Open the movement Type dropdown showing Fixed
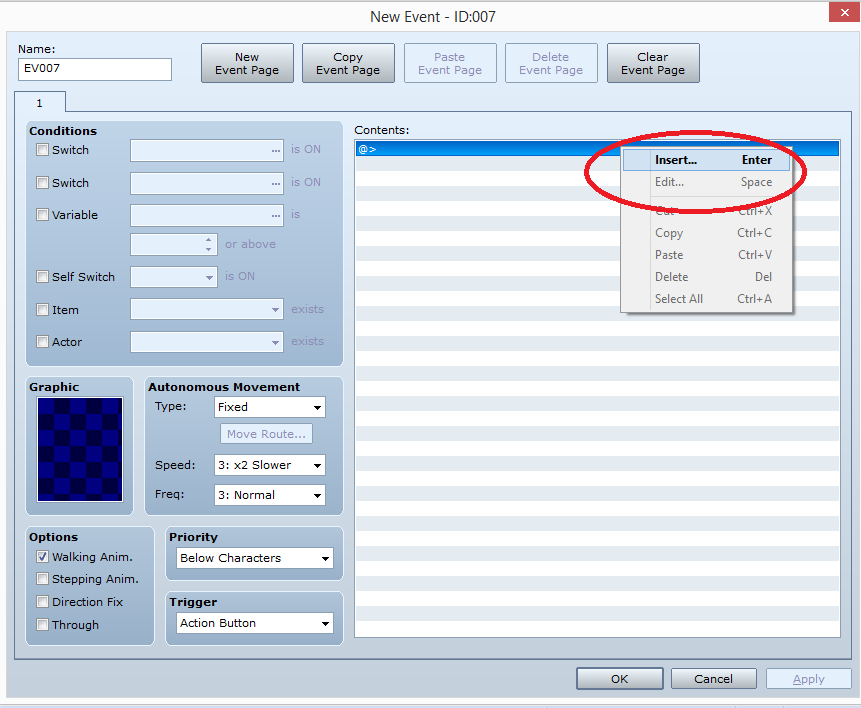The image size is (861, 708). [270, 407]
